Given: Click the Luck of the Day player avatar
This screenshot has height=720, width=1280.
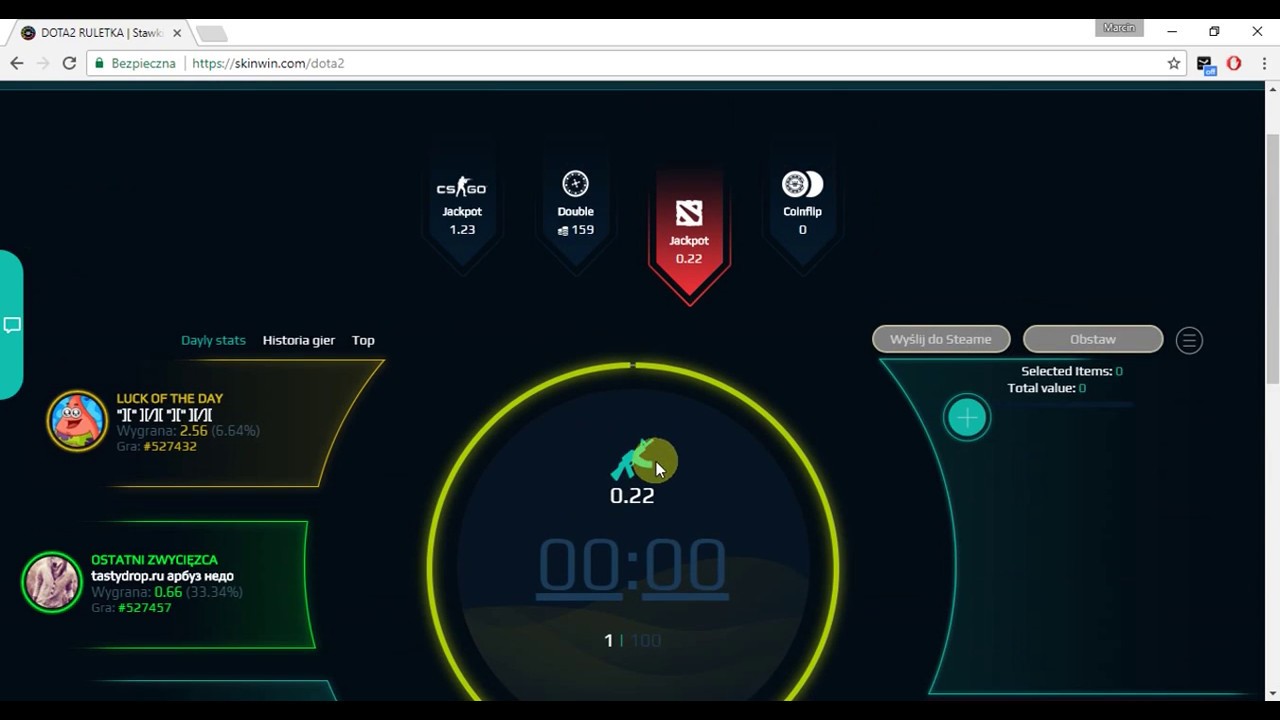Looking at the screenshot, I should tap(77, 421).
